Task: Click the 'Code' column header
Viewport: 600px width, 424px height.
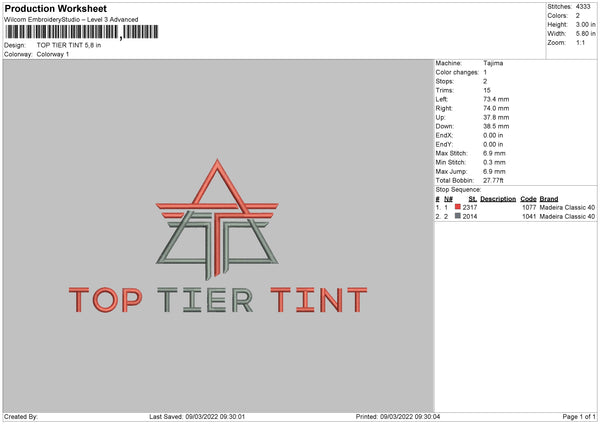Action: [x=528, y=199]
